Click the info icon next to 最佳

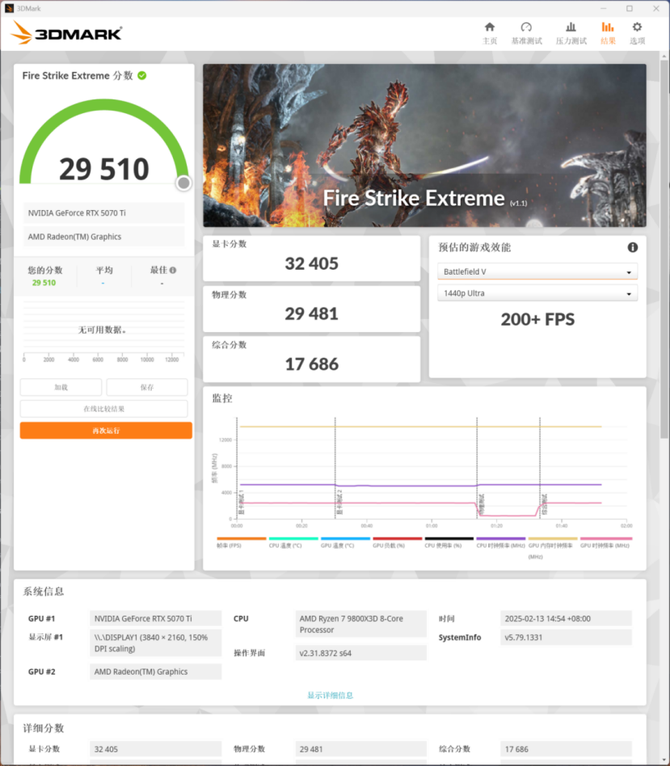click(x=173, y=270)
